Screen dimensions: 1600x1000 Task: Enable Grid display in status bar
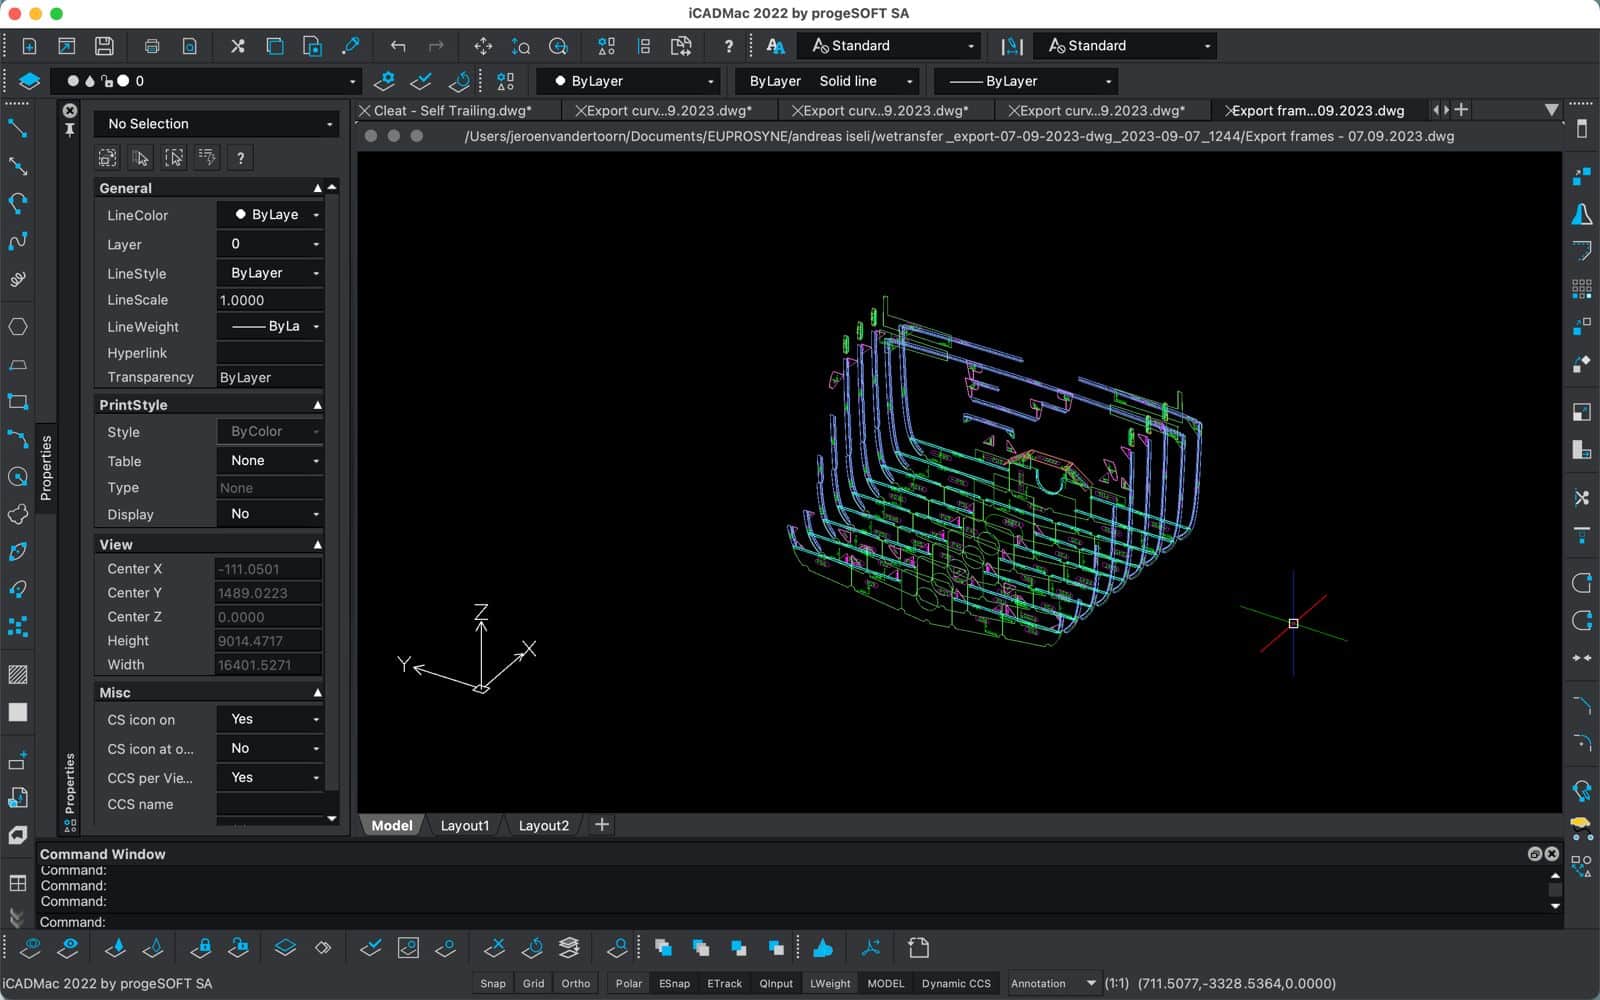click(x=533, y=983)
